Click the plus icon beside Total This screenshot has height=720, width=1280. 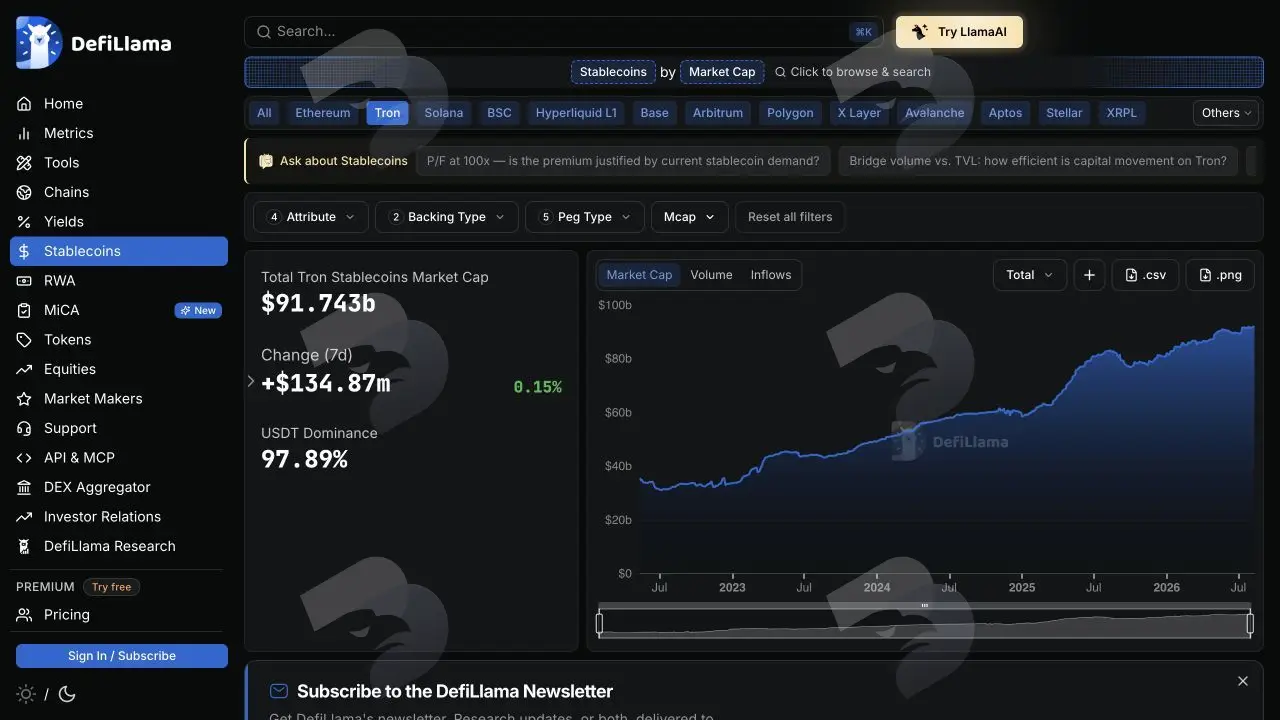tap(1089, 275)
